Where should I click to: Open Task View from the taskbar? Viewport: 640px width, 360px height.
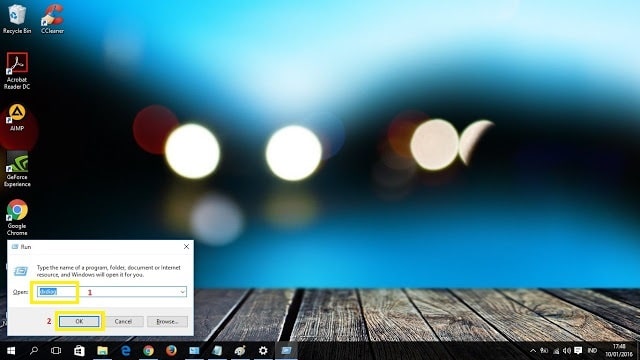pyautogui.click(x=56, y=351)
